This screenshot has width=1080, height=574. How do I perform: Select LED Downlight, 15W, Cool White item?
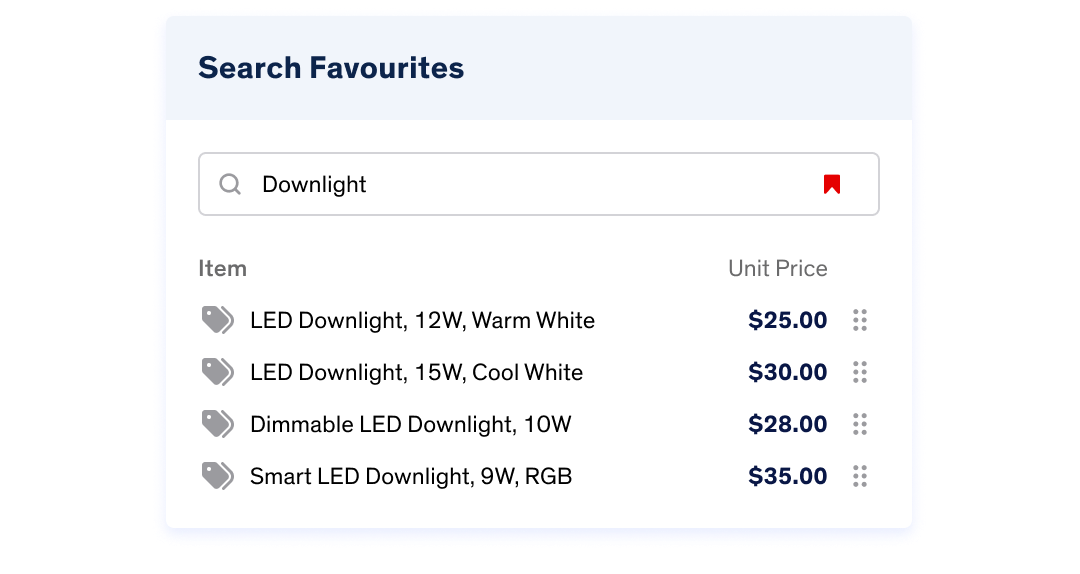tap(416, 373)
